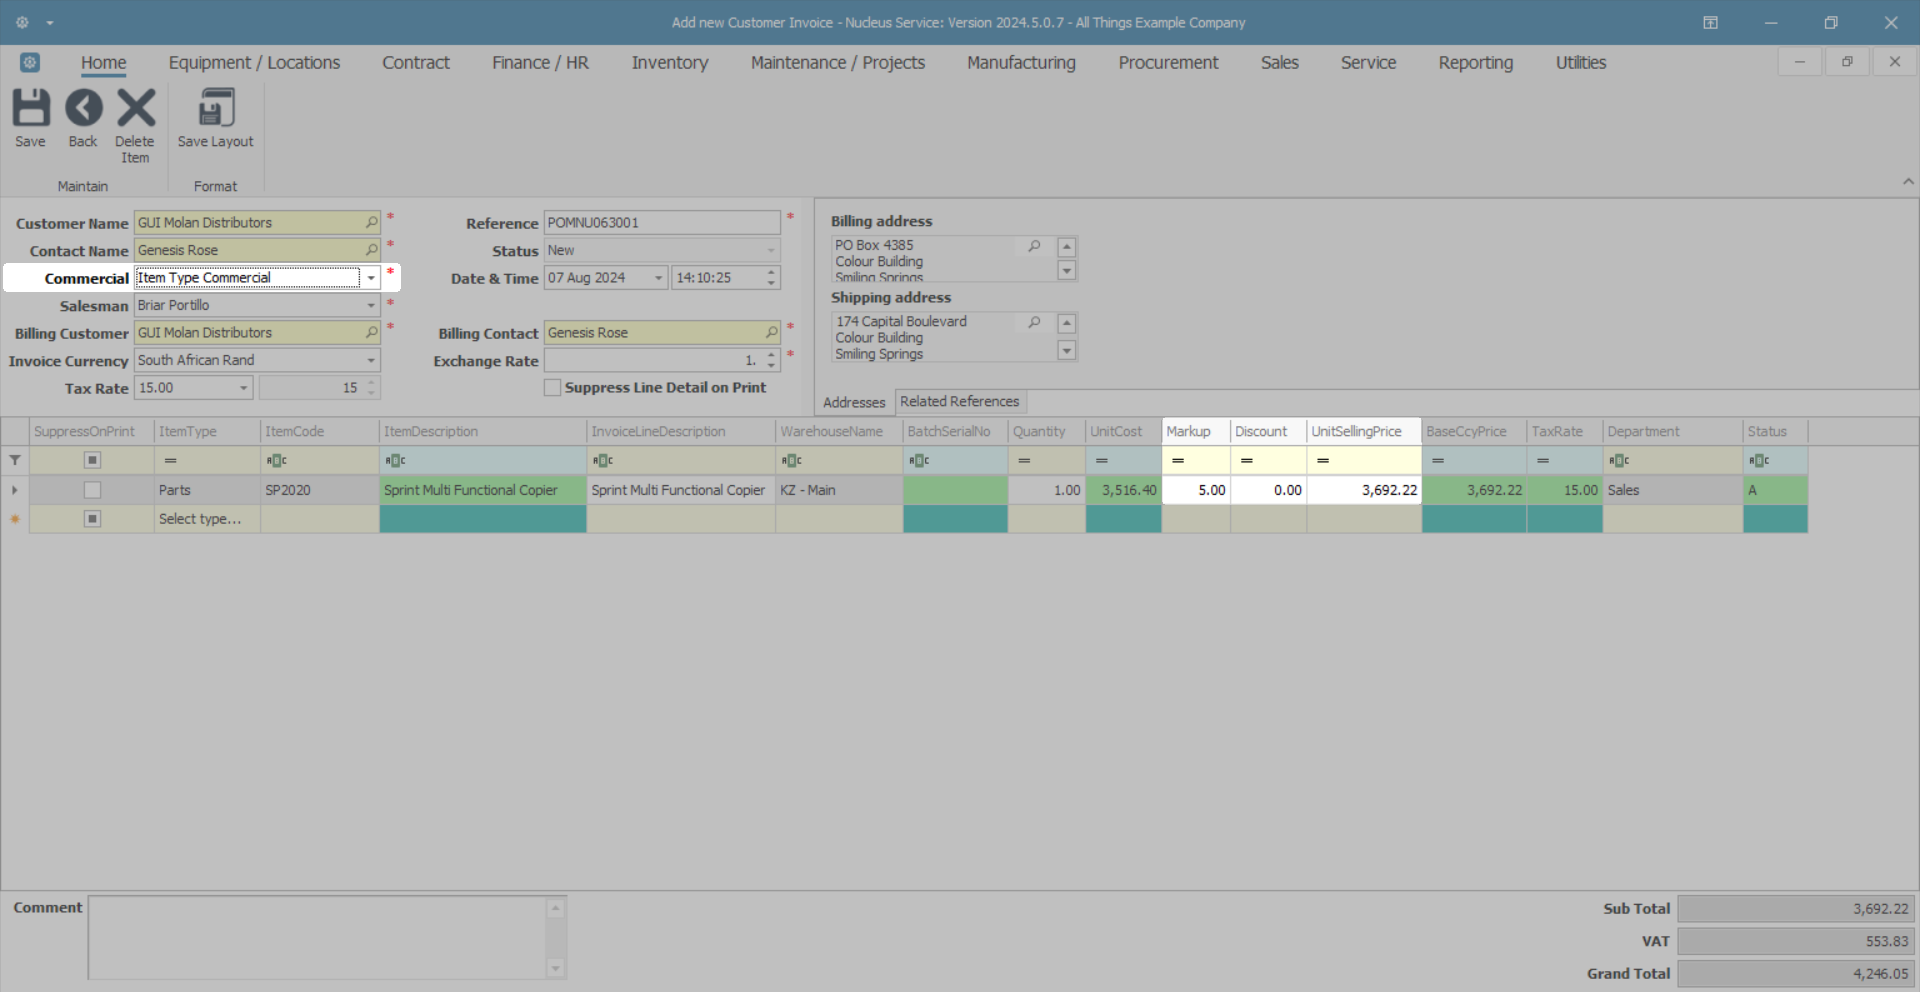
Task: Click the time field 14:10:25
Action: (x=718, y=278)
